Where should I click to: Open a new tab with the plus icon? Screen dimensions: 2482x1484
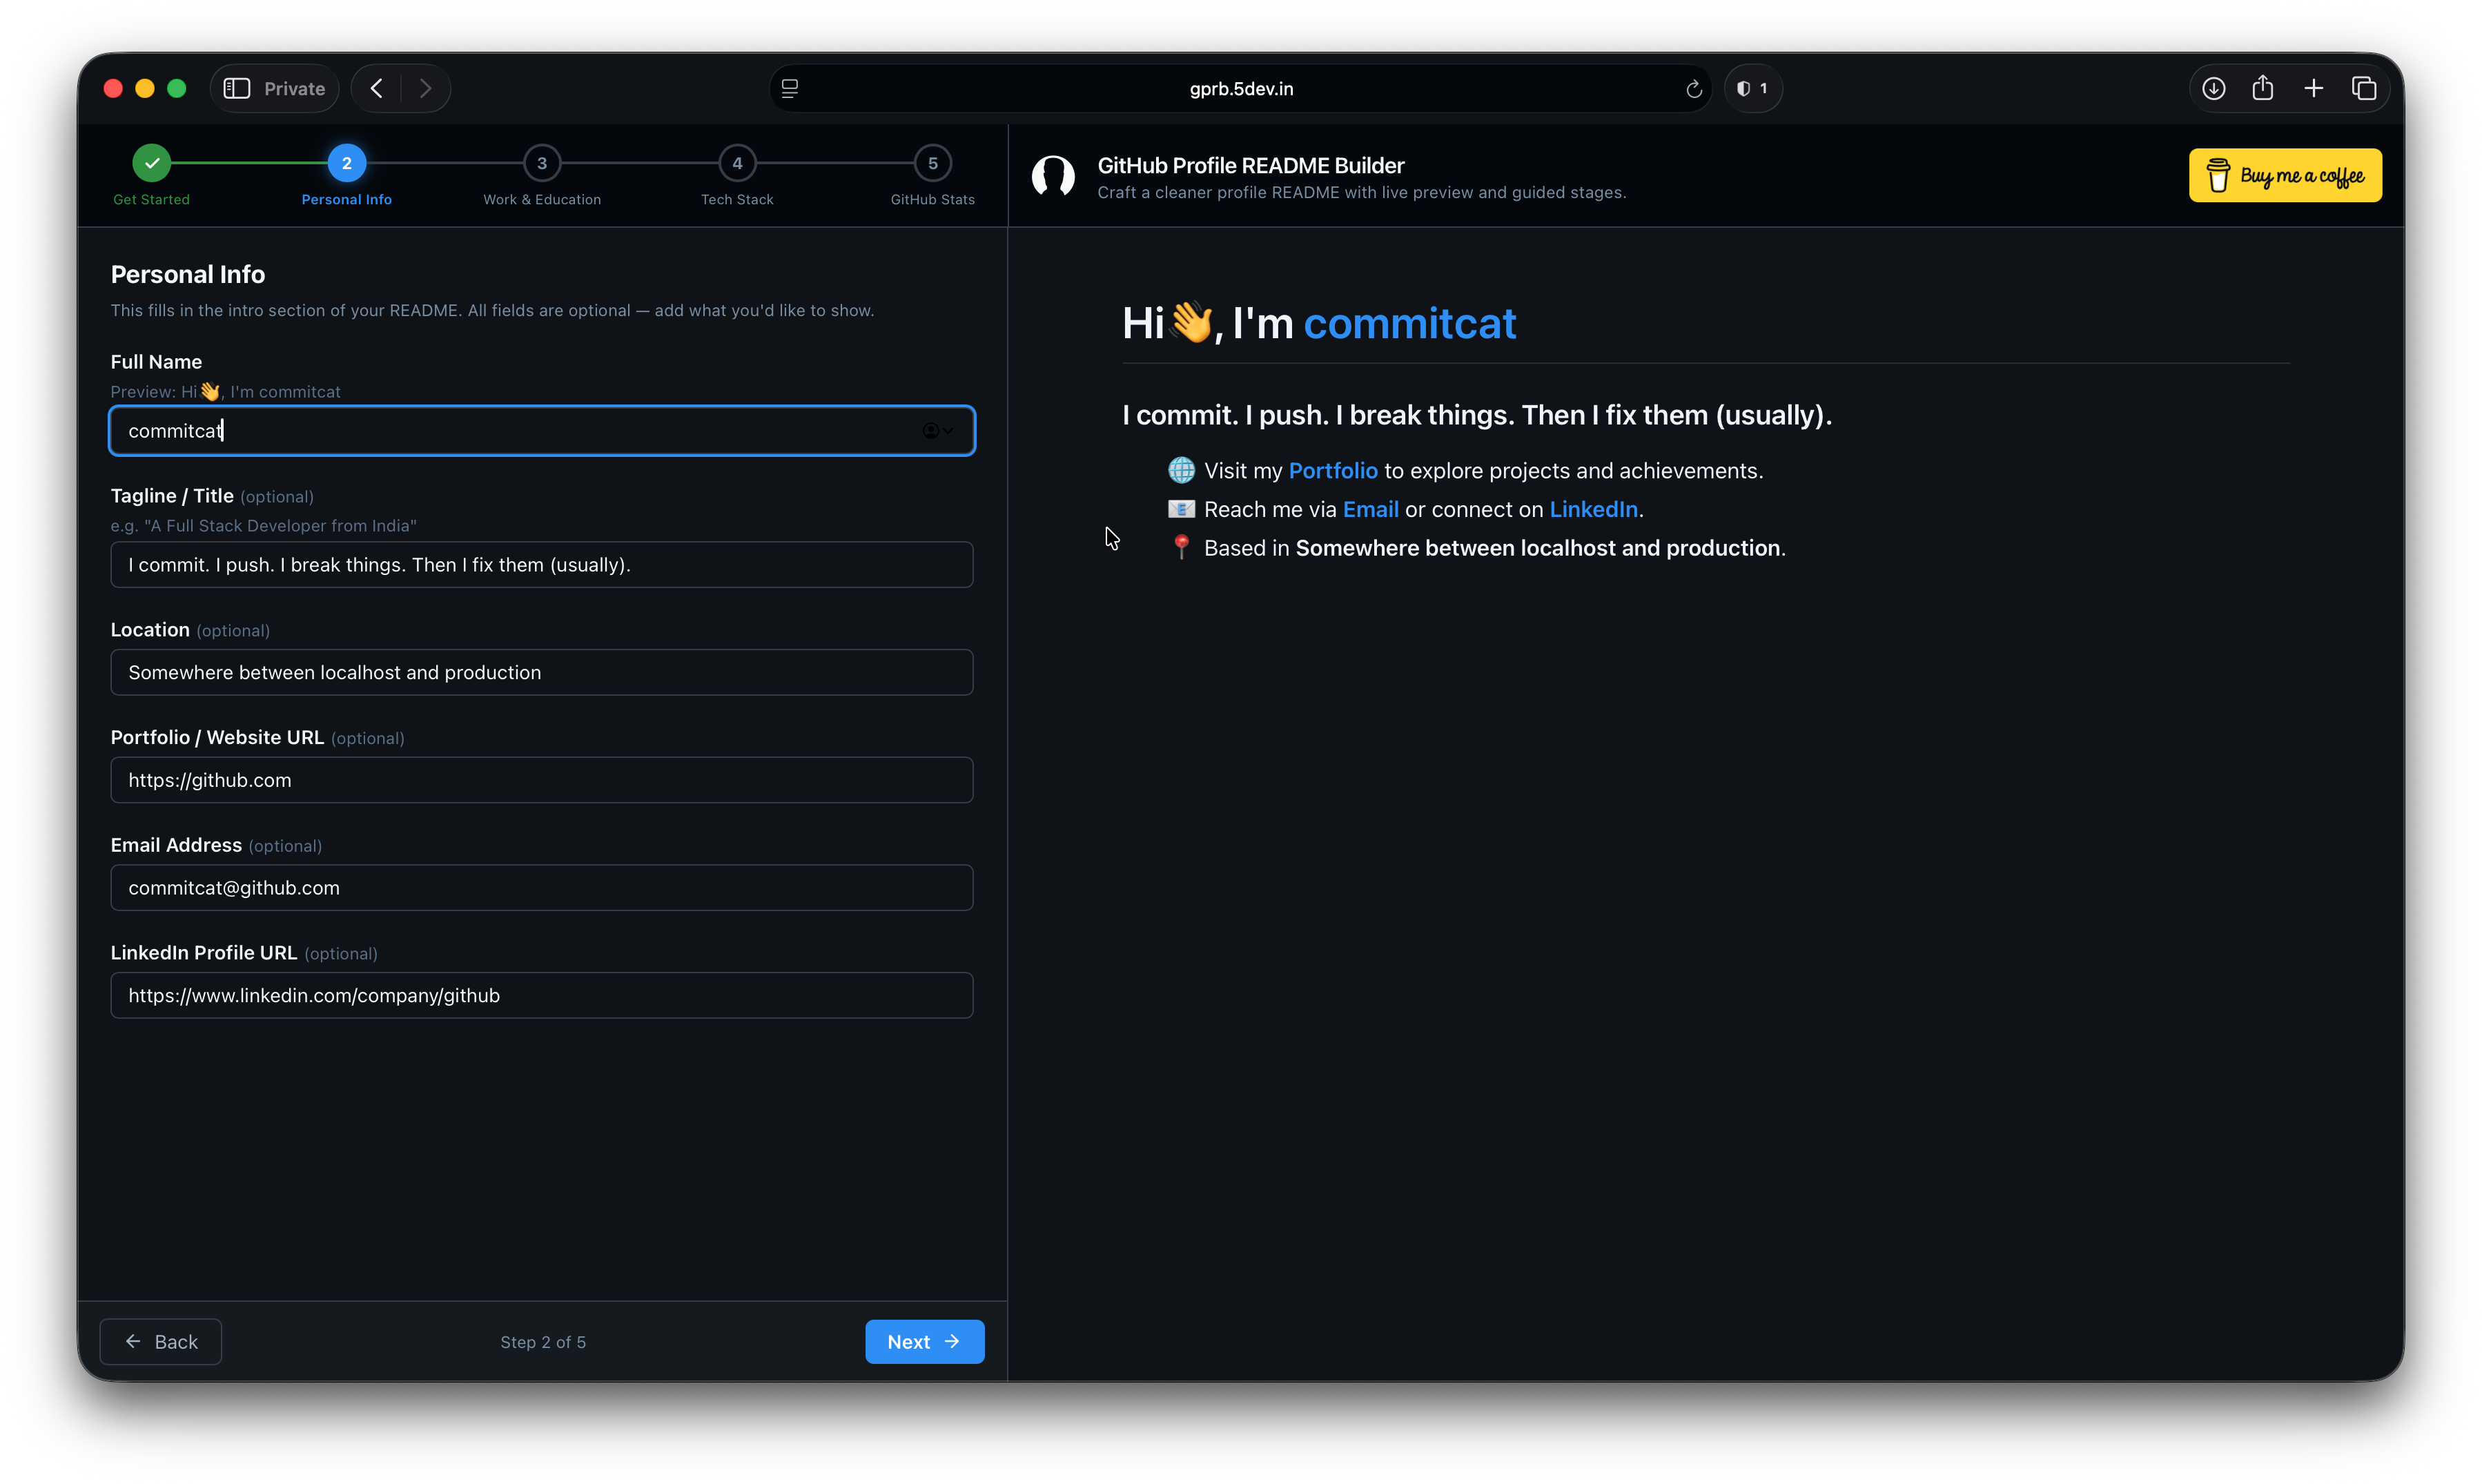pyautogui.click(x=2314, y=88)
